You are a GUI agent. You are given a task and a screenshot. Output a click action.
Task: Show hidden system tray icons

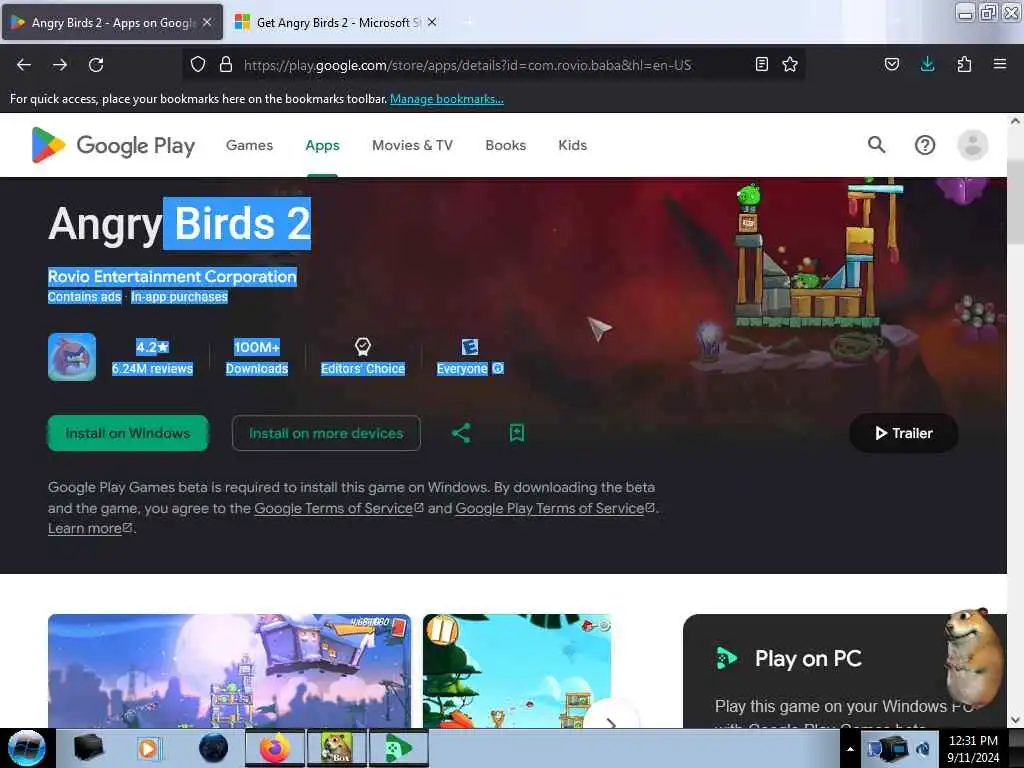tap(850, 749)
